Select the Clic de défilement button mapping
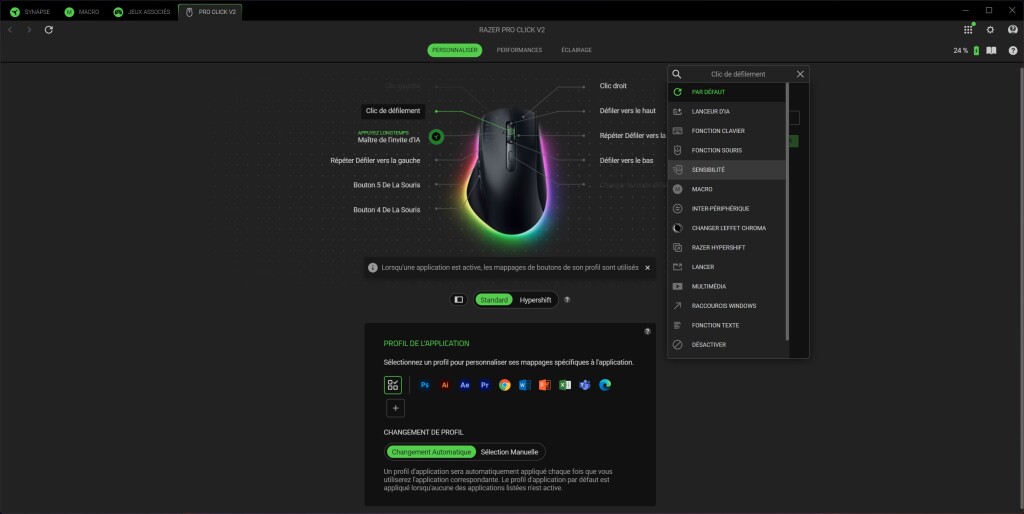Image resolution: width=1024 pixels, height=514 pixels. [x=393, y=111]
